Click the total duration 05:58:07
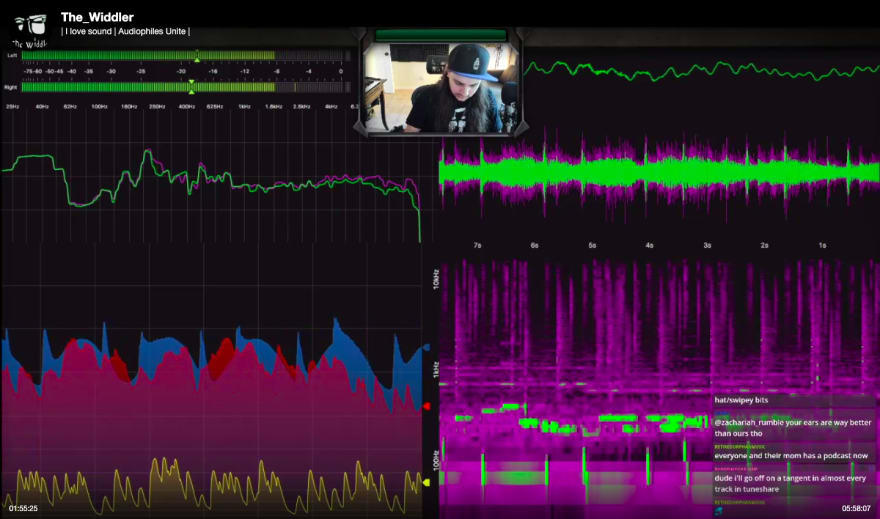The height and width of the screenshot is (519, 880). tap(856, 508)
